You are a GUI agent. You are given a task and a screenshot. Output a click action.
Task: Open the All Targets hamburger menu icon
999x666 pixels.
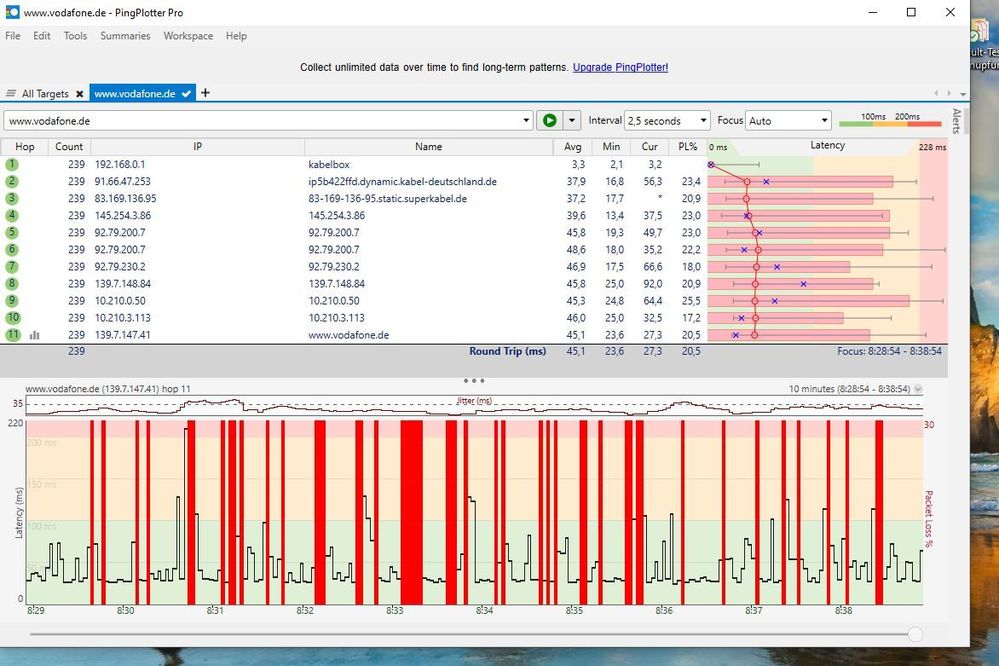[x=9, y=93]
